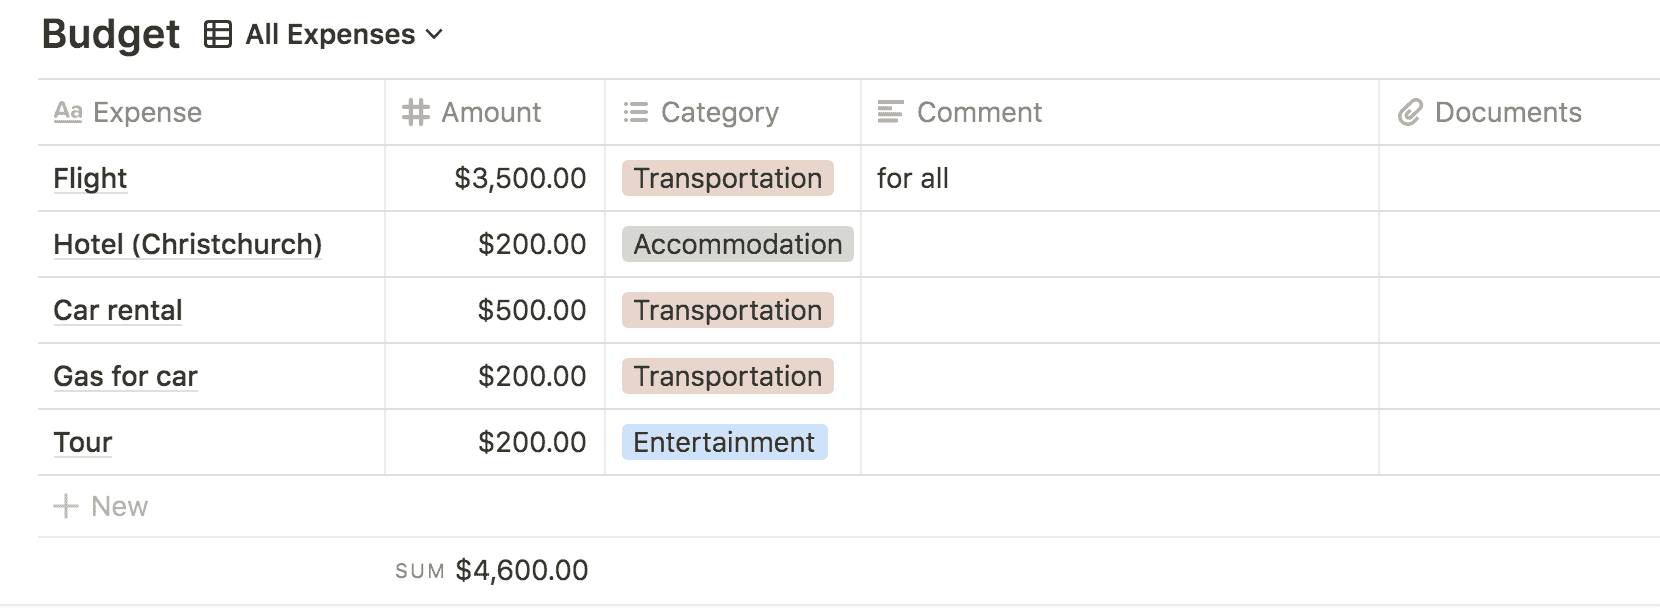Click the plus icon to add row
Screen dimensions: 1660x608
pyautogui.click(x=66, y=506)
